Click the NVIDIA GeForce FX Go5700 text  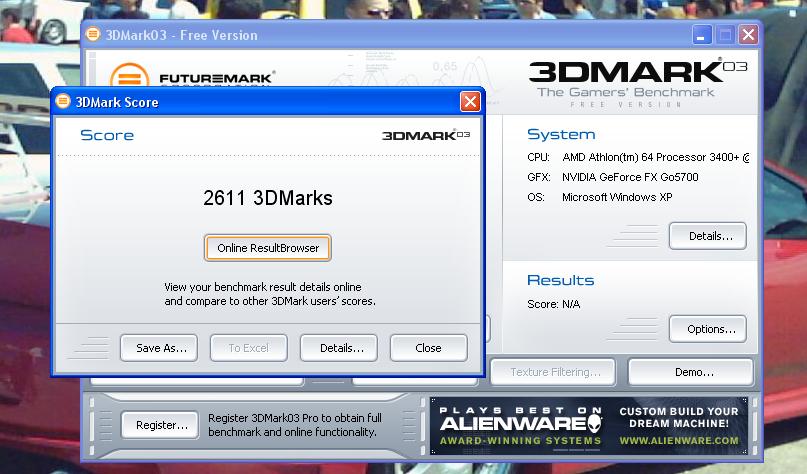(630, 177)
